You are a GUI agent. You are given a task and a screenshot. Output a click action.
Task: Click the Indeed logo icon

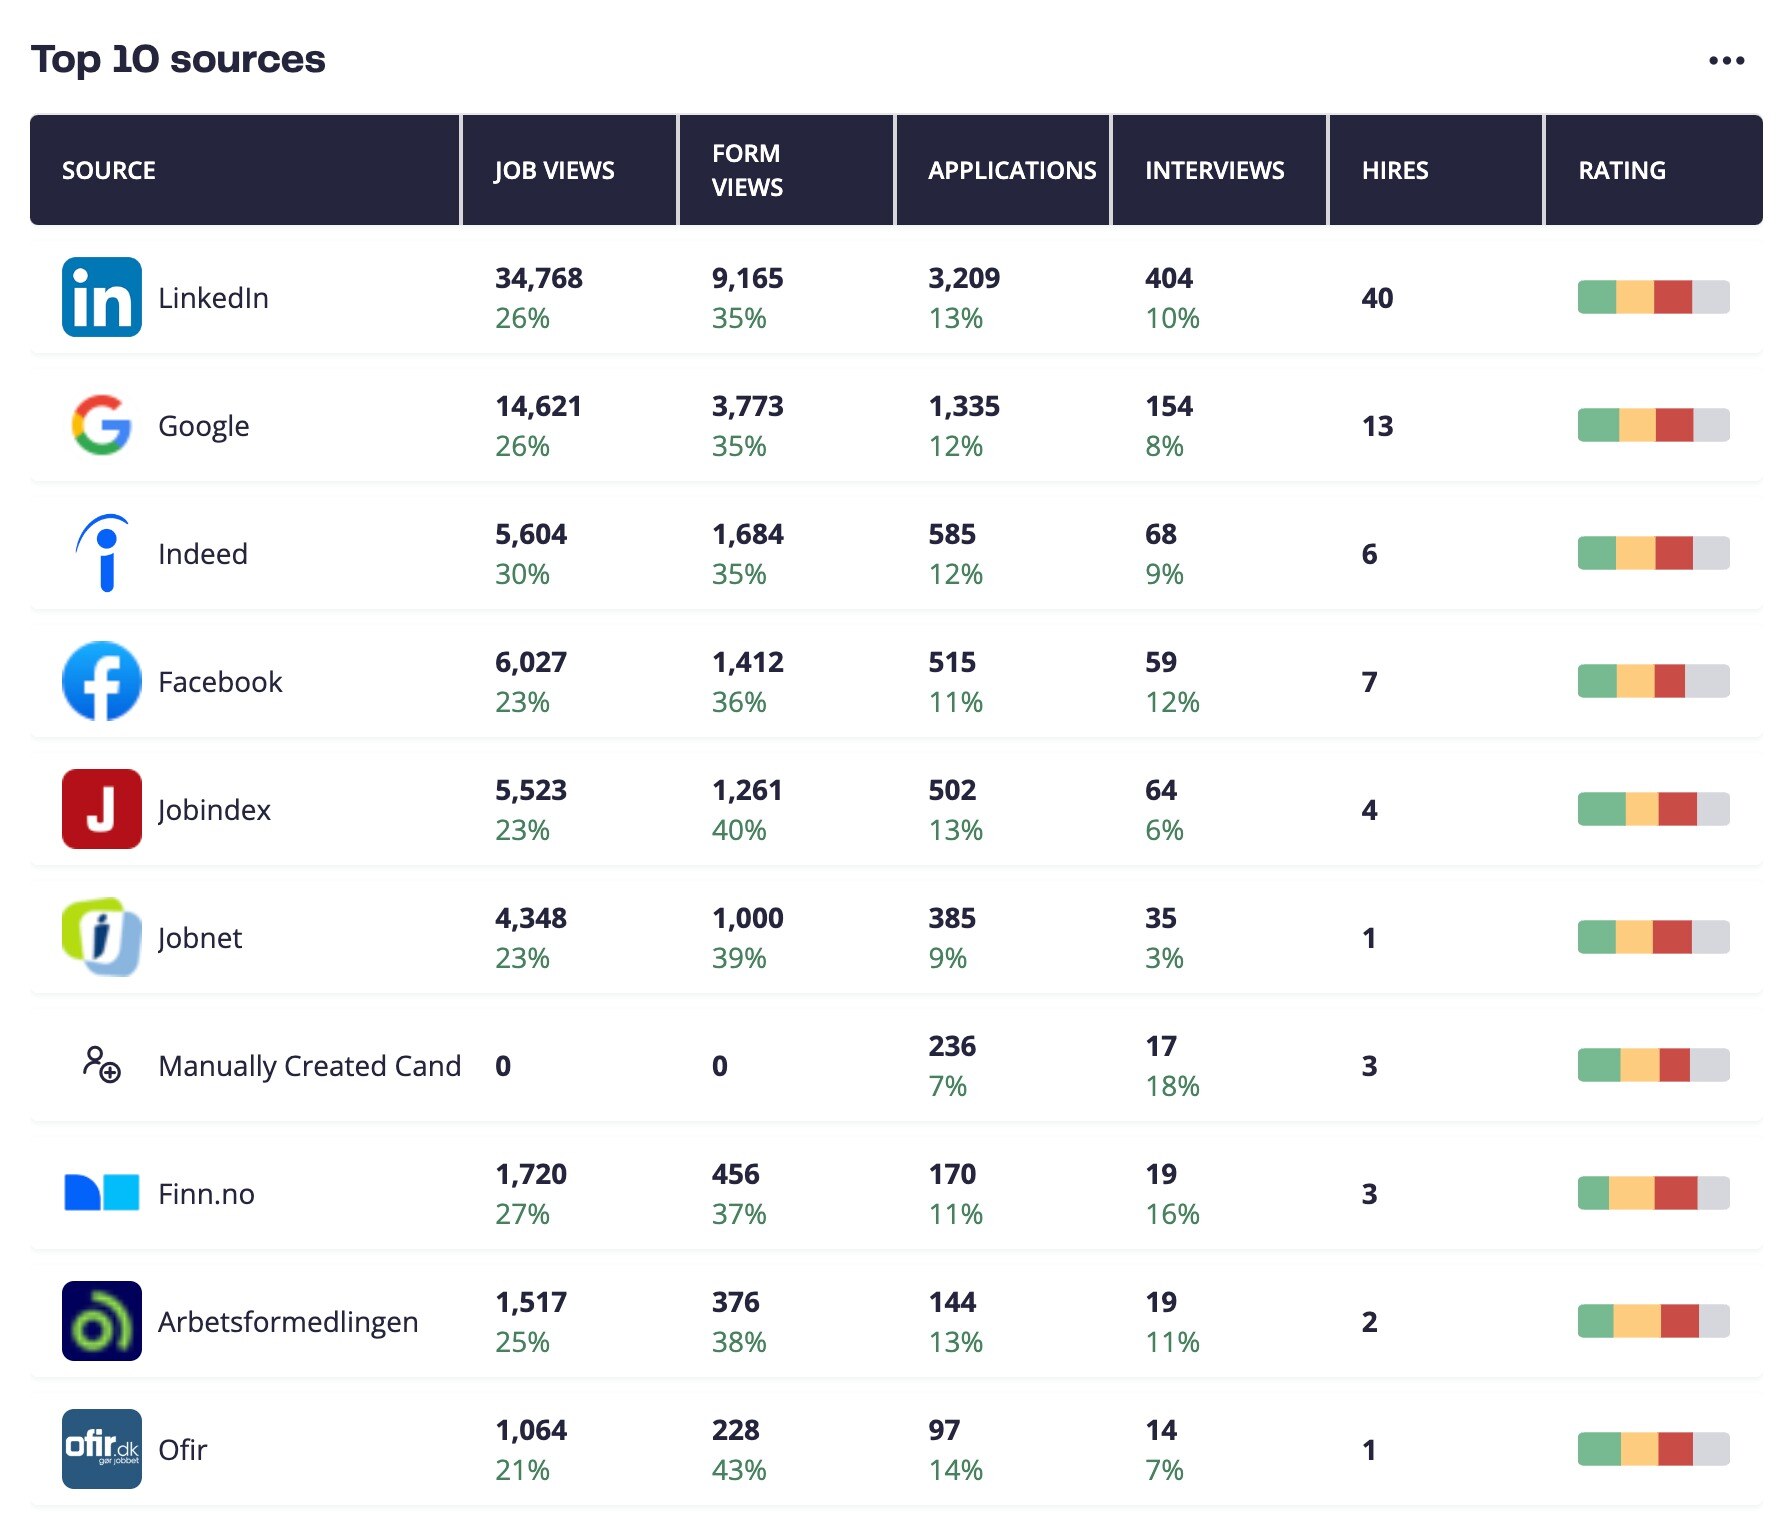coord(103,553)
